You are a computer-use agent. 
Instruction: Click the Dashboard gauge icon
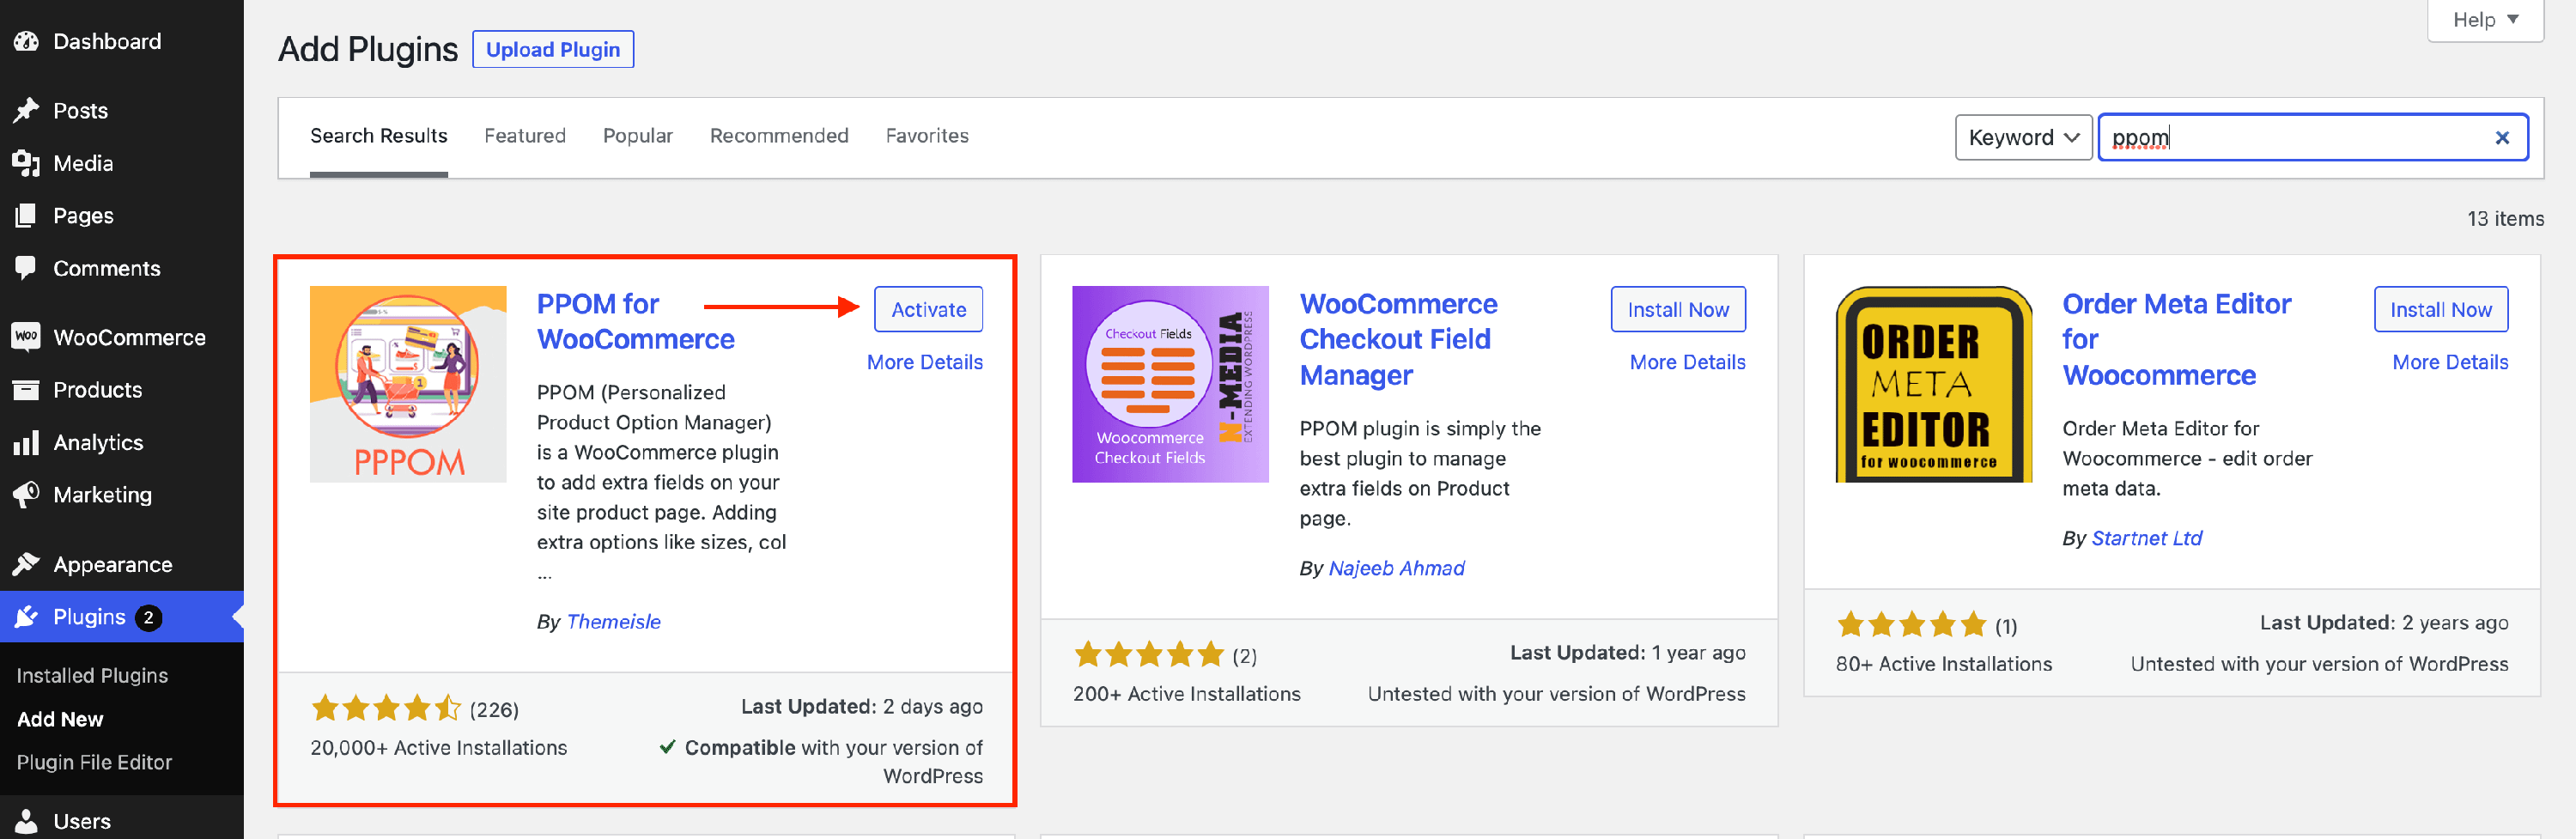pyautogui.click(x=26, y=41)
